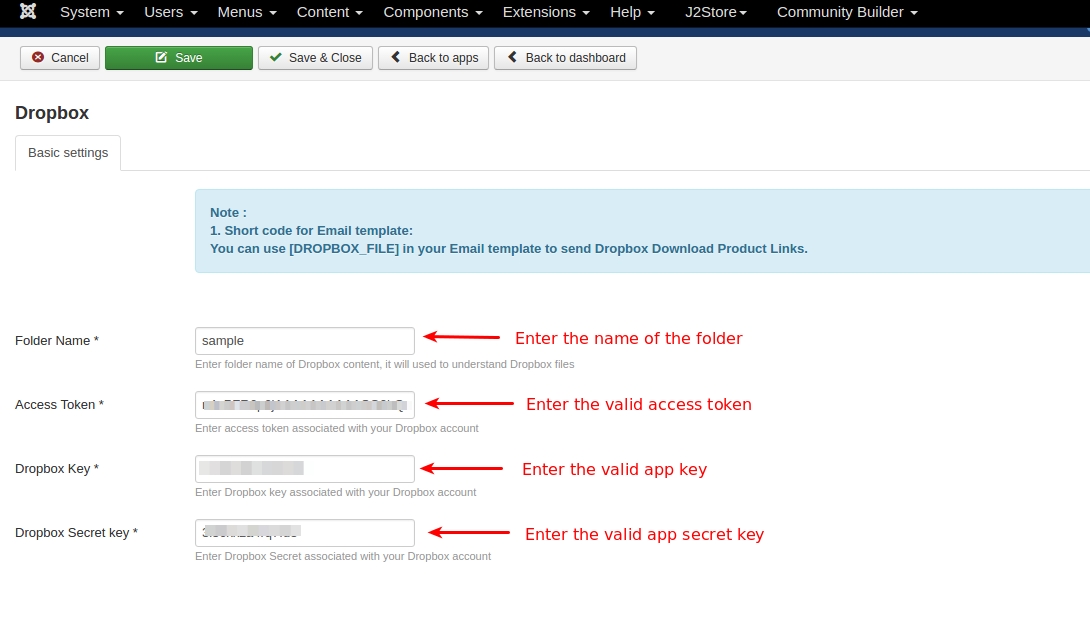Select the Basic settings tab

click(x=68, y=153)
